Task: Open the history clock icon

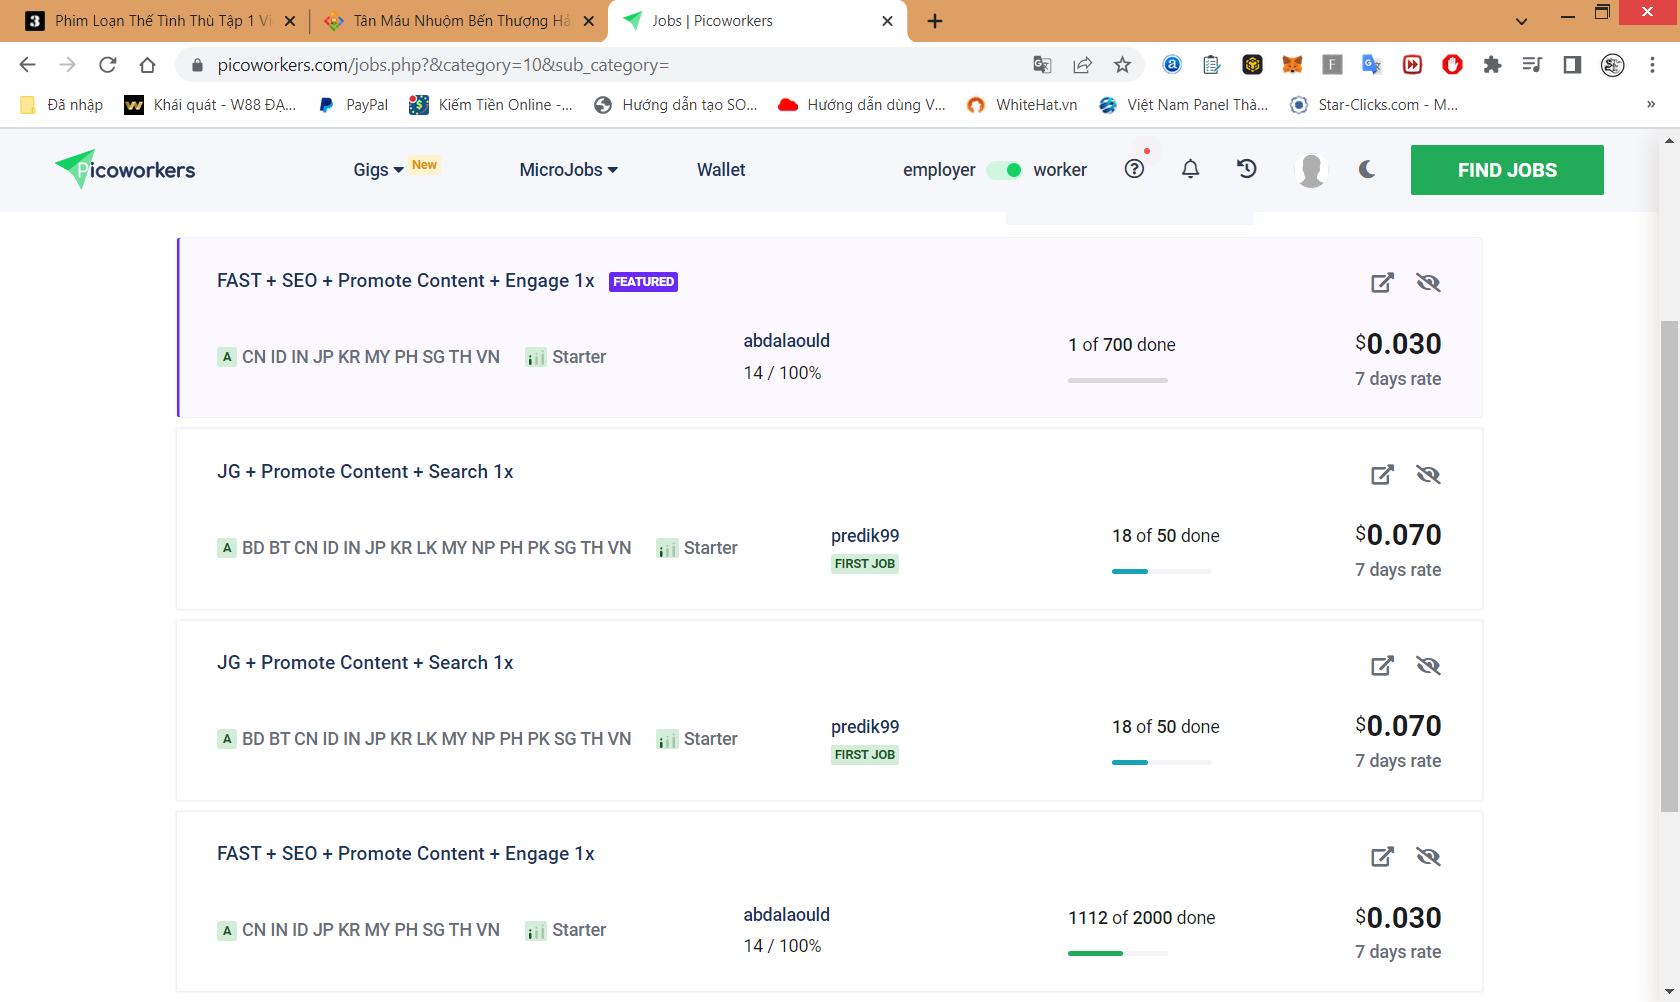Action: click(1246, 169)
